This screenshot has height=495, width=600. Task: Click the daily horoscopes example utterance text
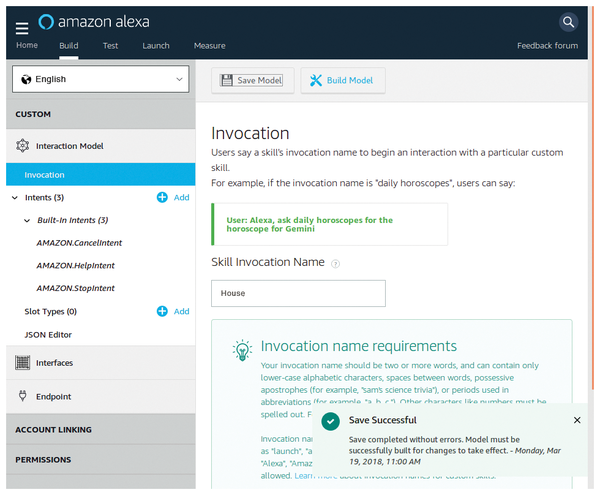pos(310,225)
